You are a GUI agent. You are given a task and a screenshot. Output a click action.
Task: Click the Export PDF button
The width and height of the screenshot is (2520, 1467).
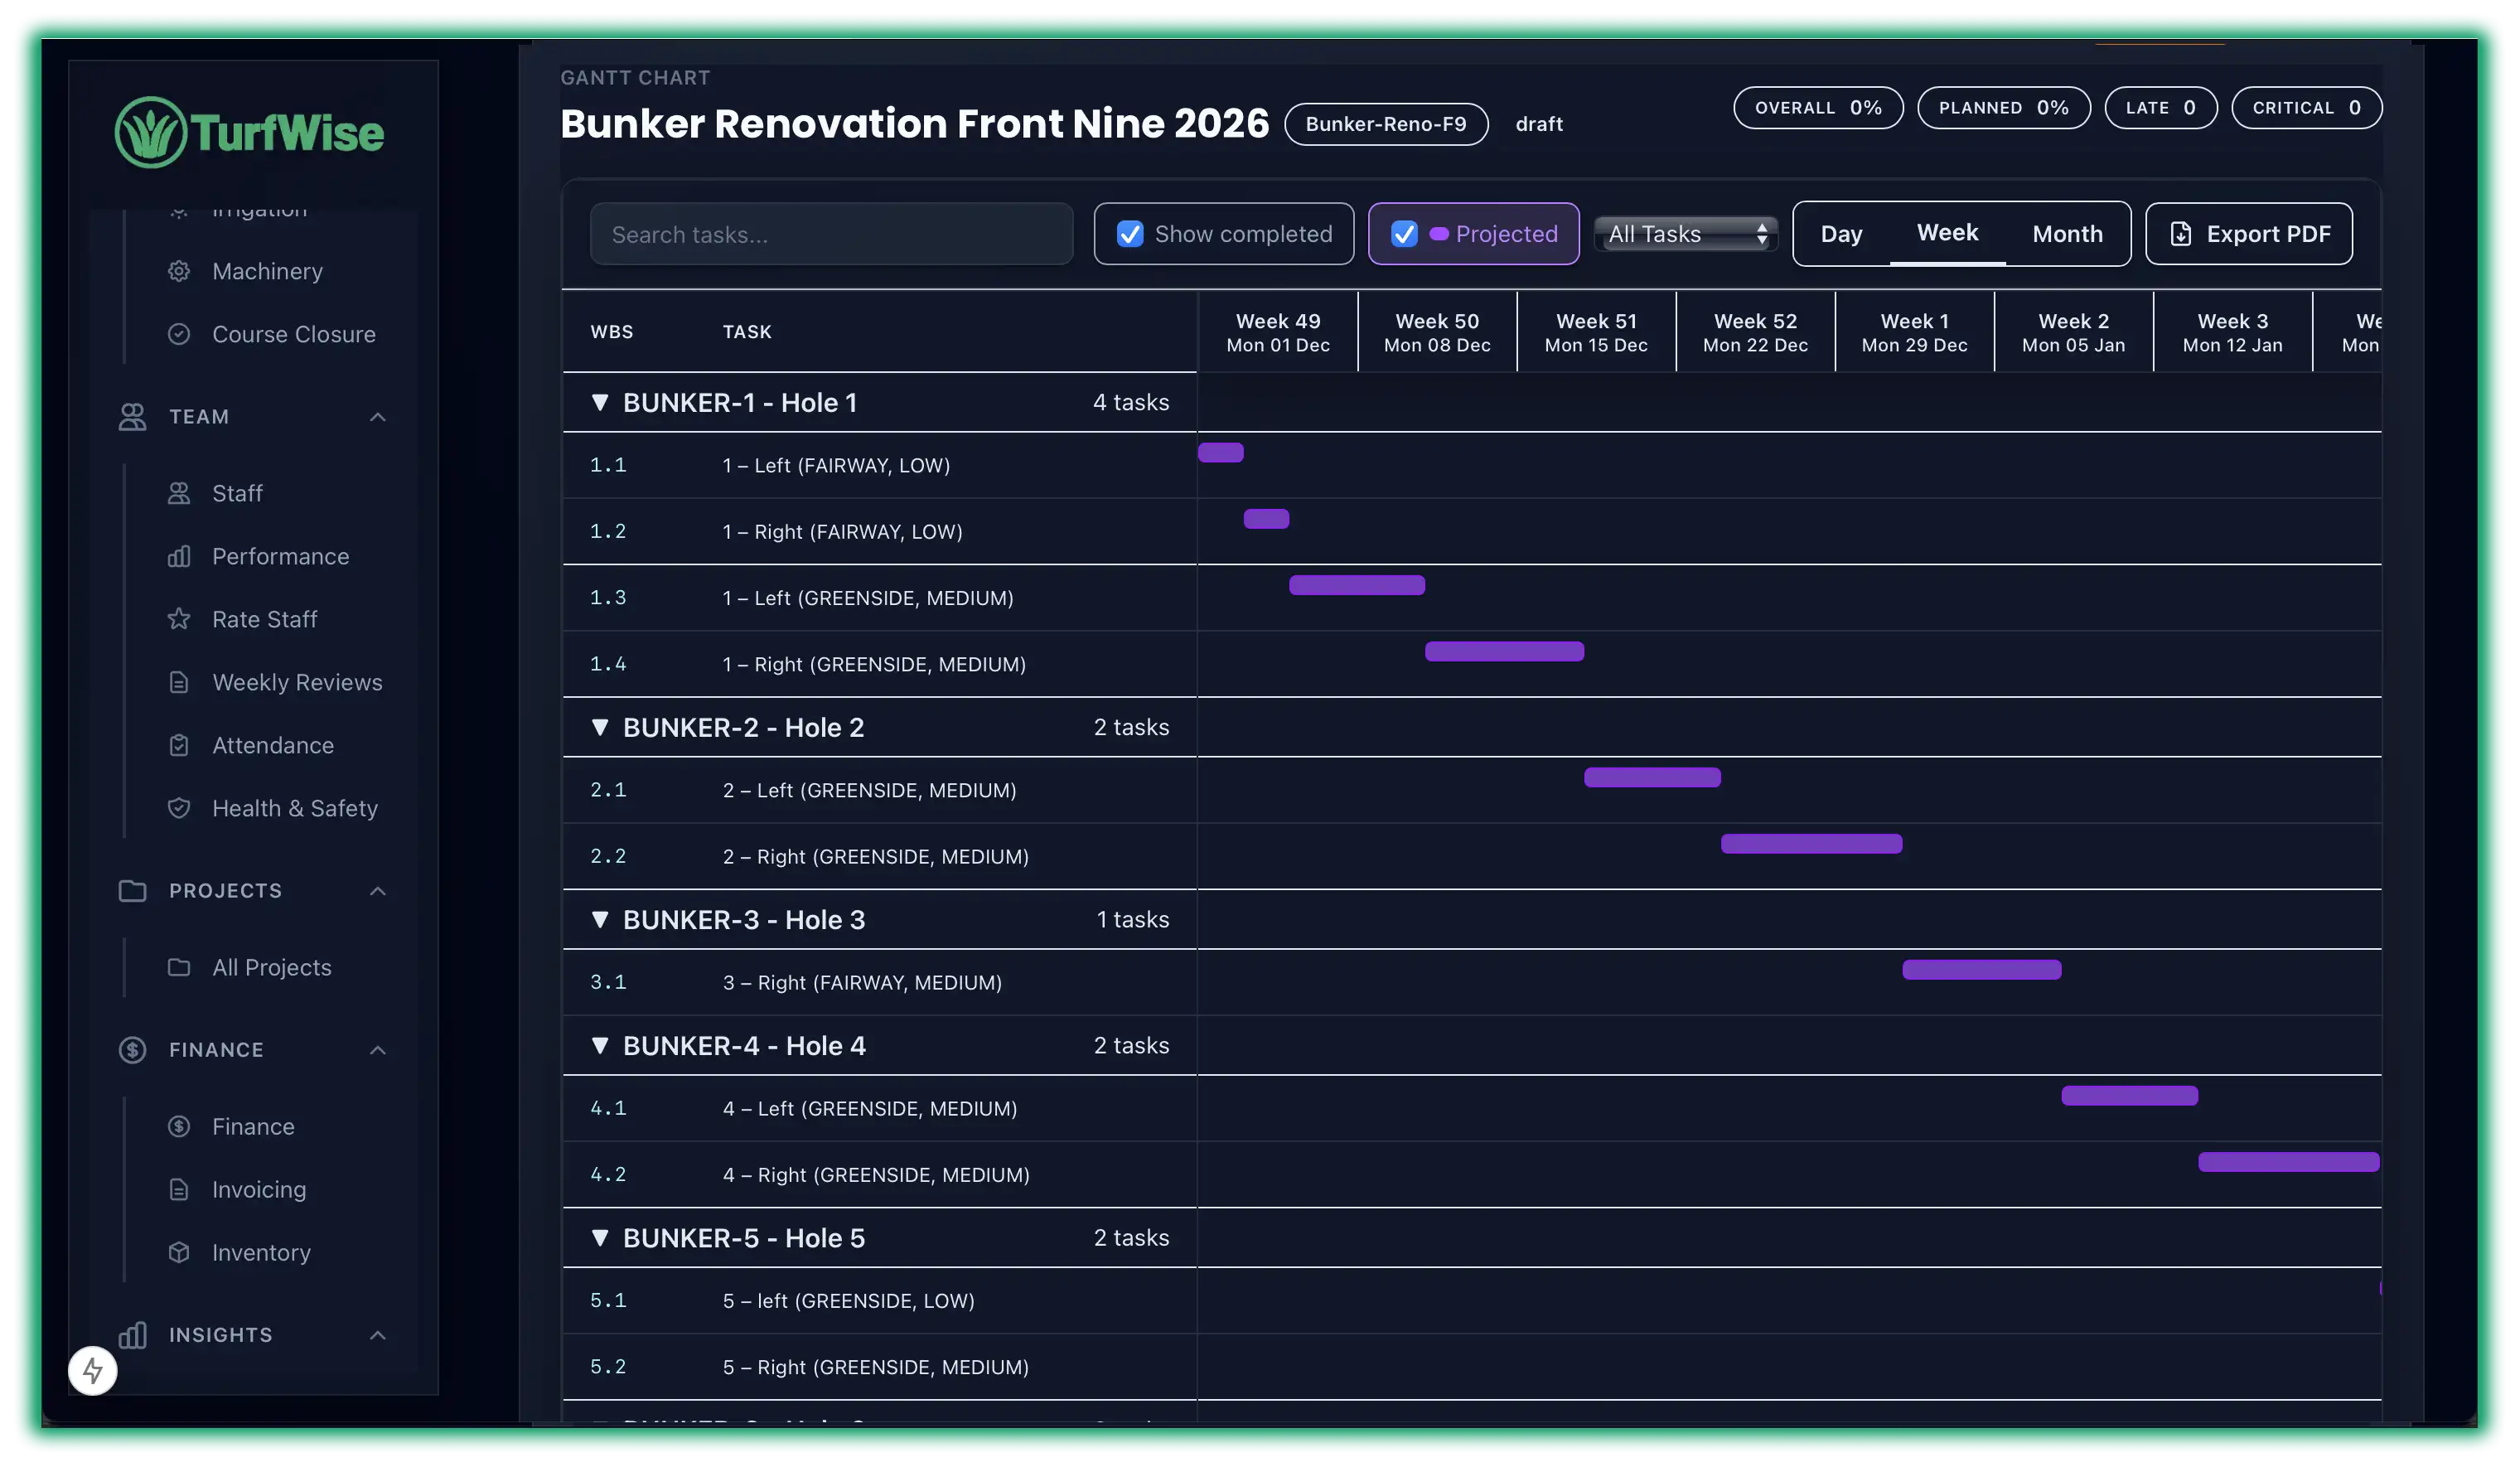pos(2249,234)
